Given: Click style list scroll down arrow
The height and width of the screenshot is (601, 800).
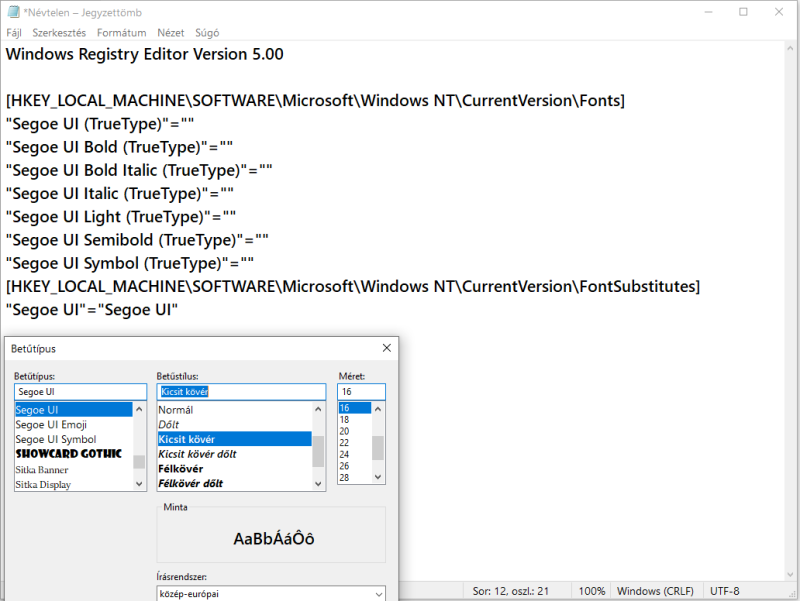Looking at the screenshot, I should click(318, 484).
